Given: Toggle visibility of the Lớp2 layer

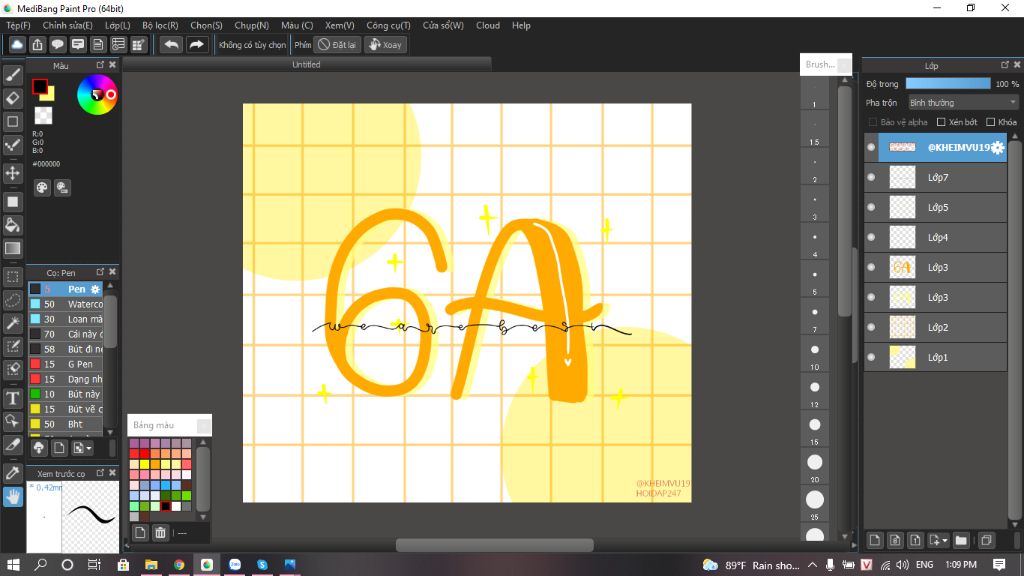Looking at the screenshot, I should 871,327.
